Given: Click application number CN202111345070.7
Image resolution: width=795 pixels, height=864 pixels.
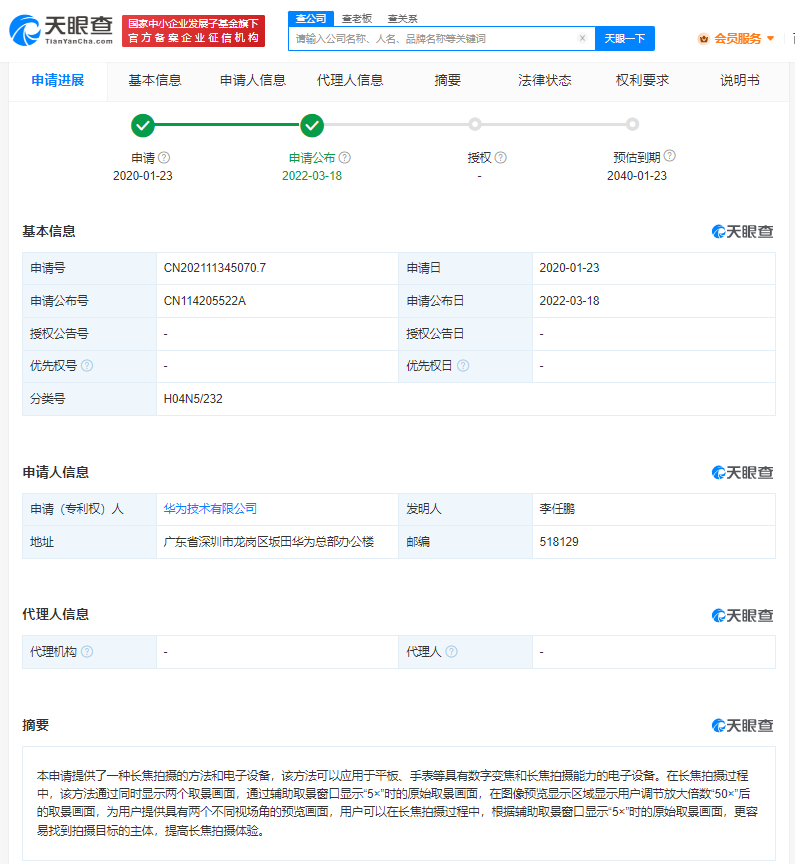Looking at the screenshot, I should click(x=215, y=268).
